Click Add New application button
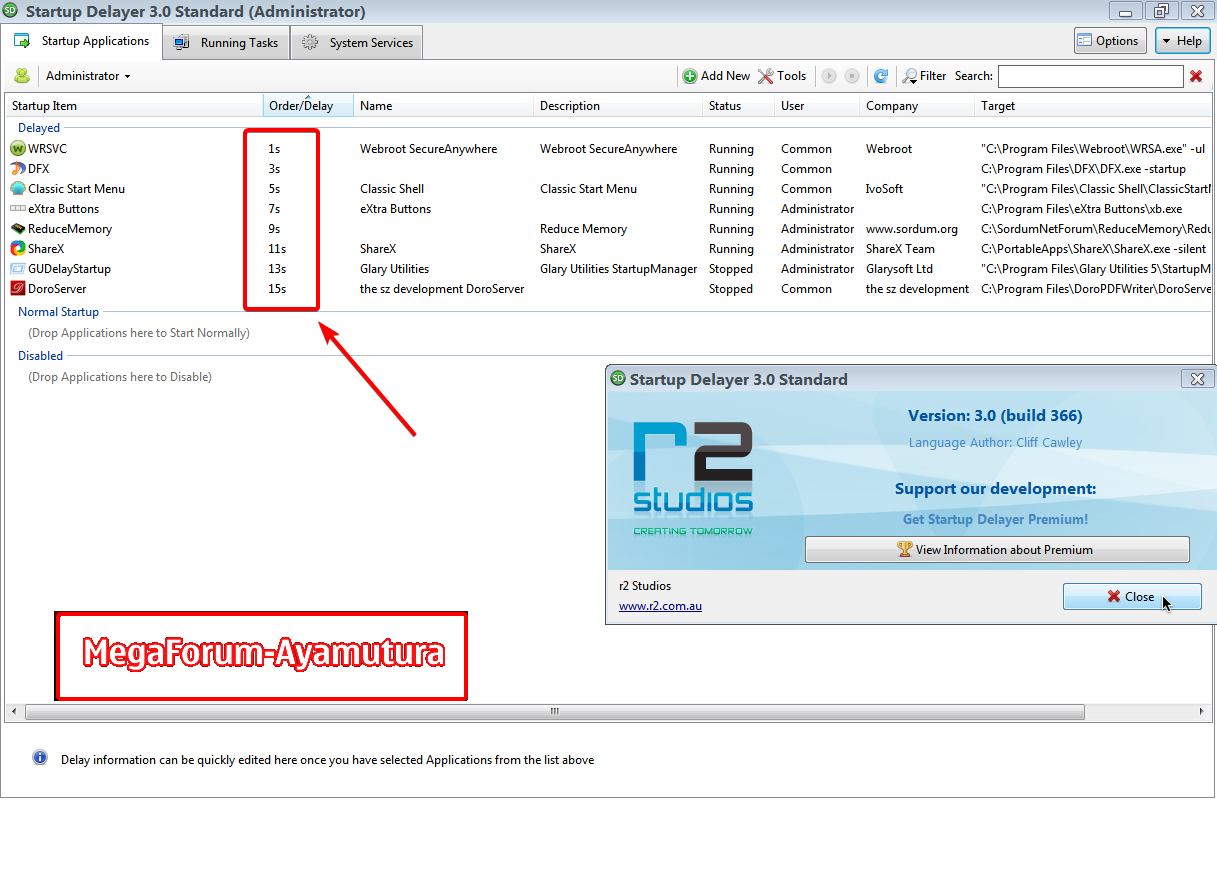Viewport: 1217px width, 889px height. (x=716, y=76)
